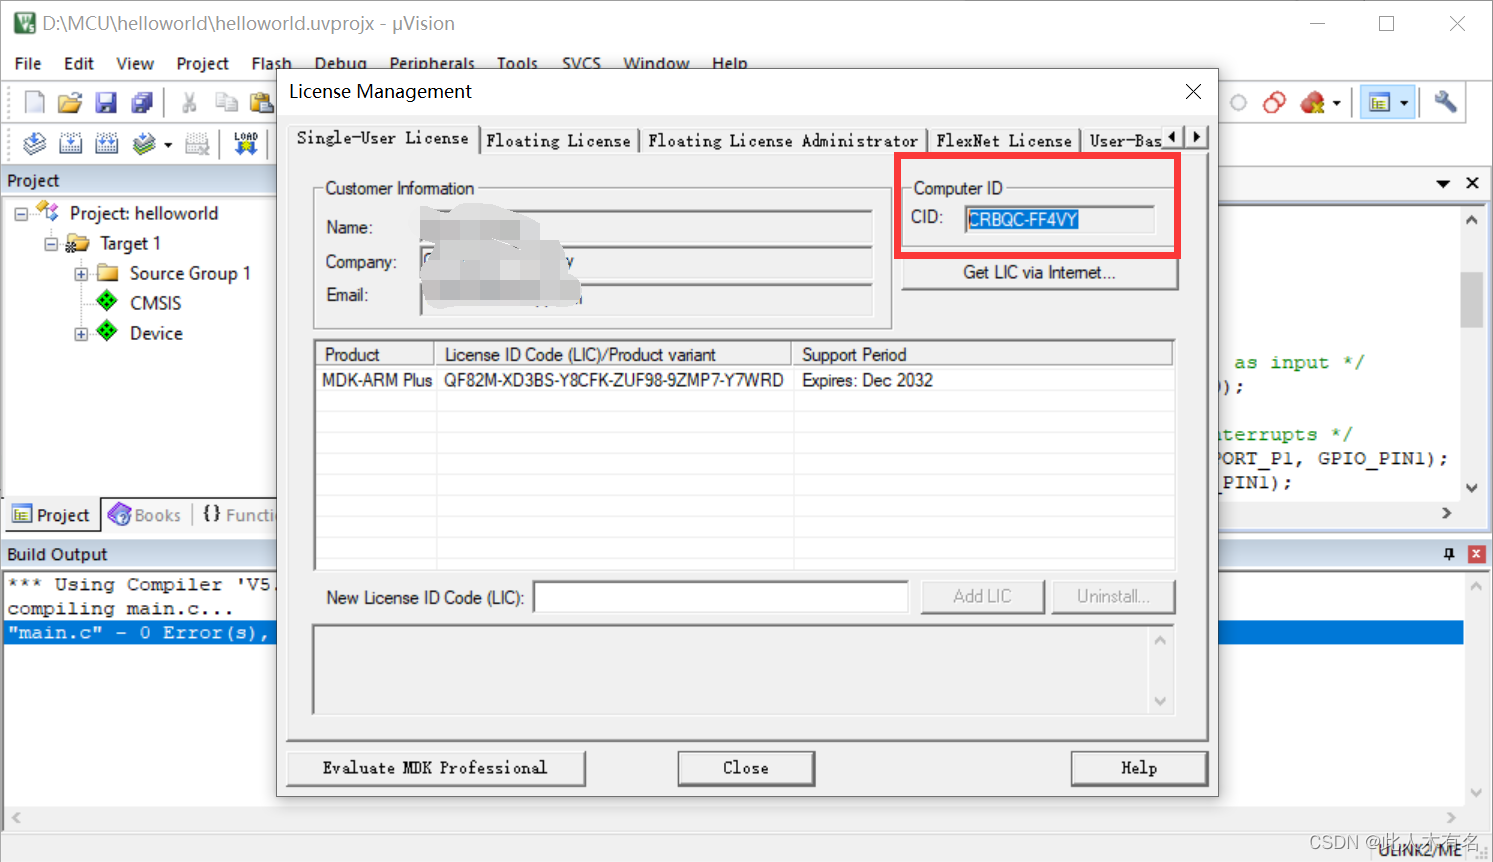Open the Debug menu
This screenshot has width=1493, height=862.
click(x=340, y=63)
